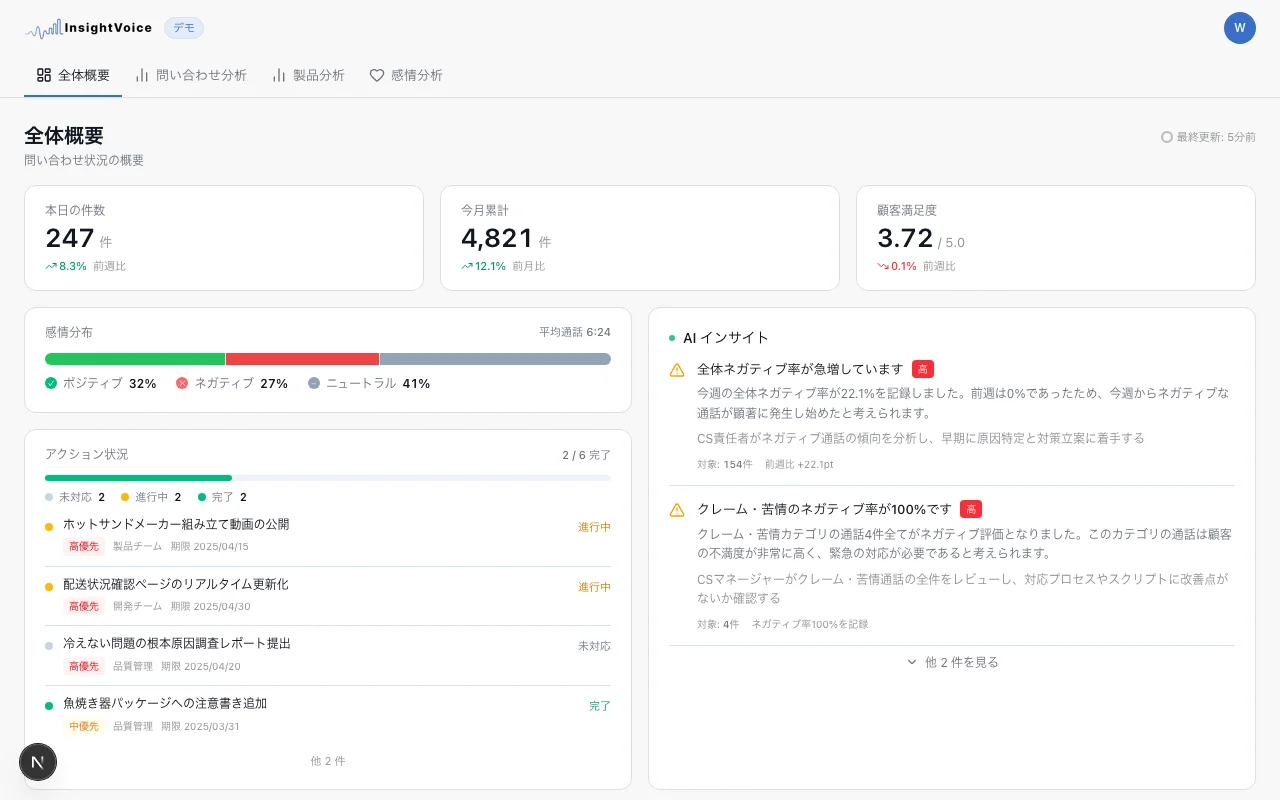
Task: Open 魚焼き器パッケージへの注意書き追加 action
Action: (165, 704)
